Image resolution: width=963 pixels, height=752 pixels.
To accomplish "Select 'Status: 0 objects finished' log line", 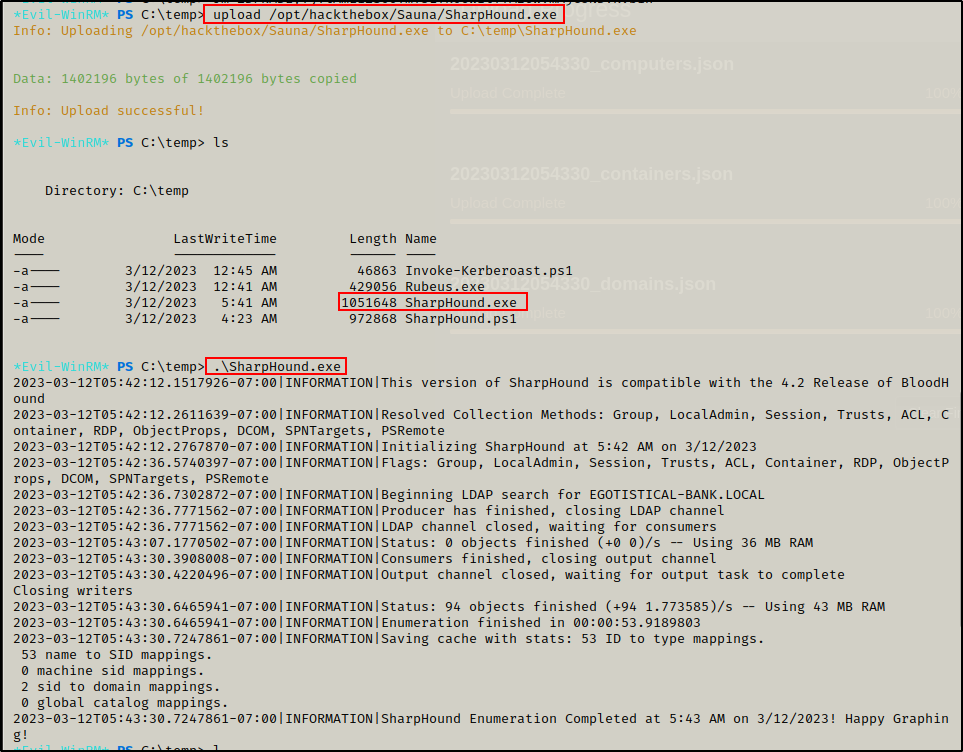I will coord(413,542).
